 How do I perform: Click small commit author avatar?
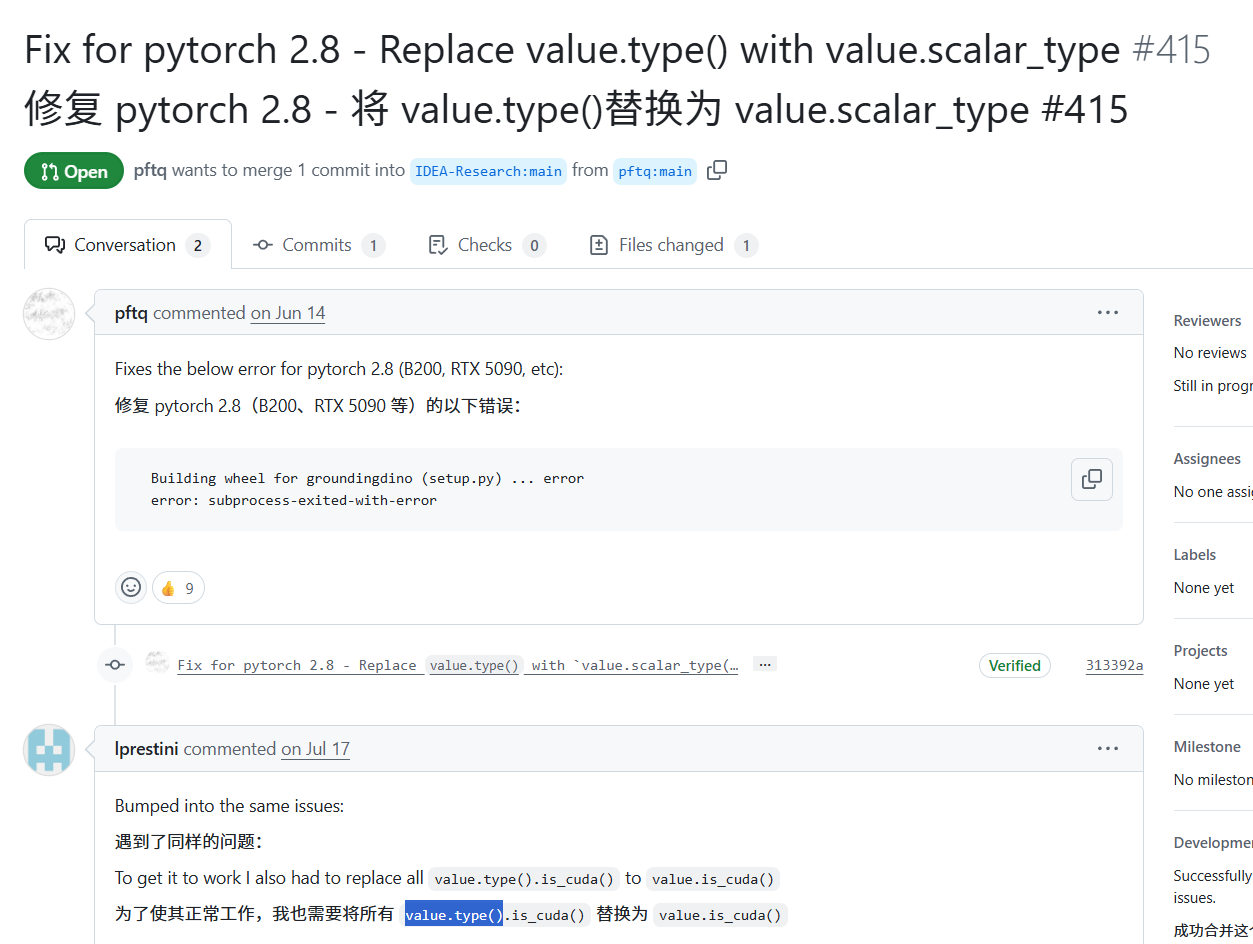157,662
